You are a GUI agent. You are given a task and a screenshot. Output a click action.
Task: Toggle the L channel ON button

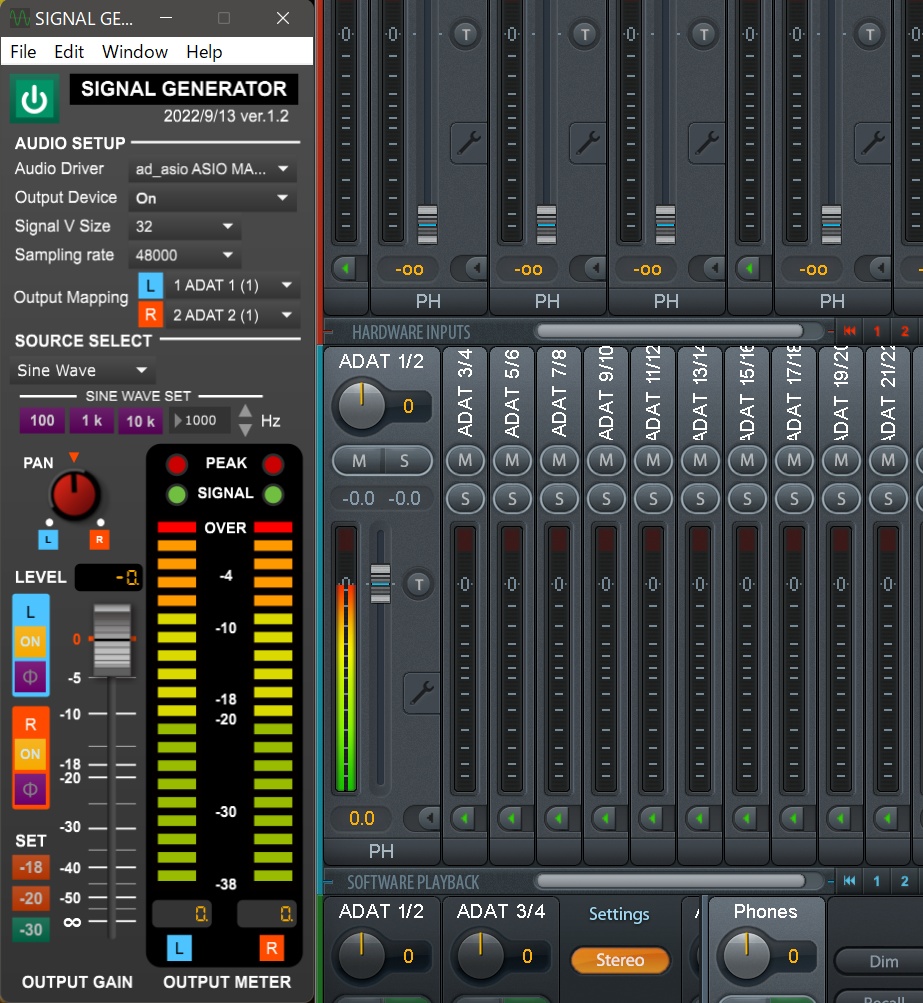30,642
